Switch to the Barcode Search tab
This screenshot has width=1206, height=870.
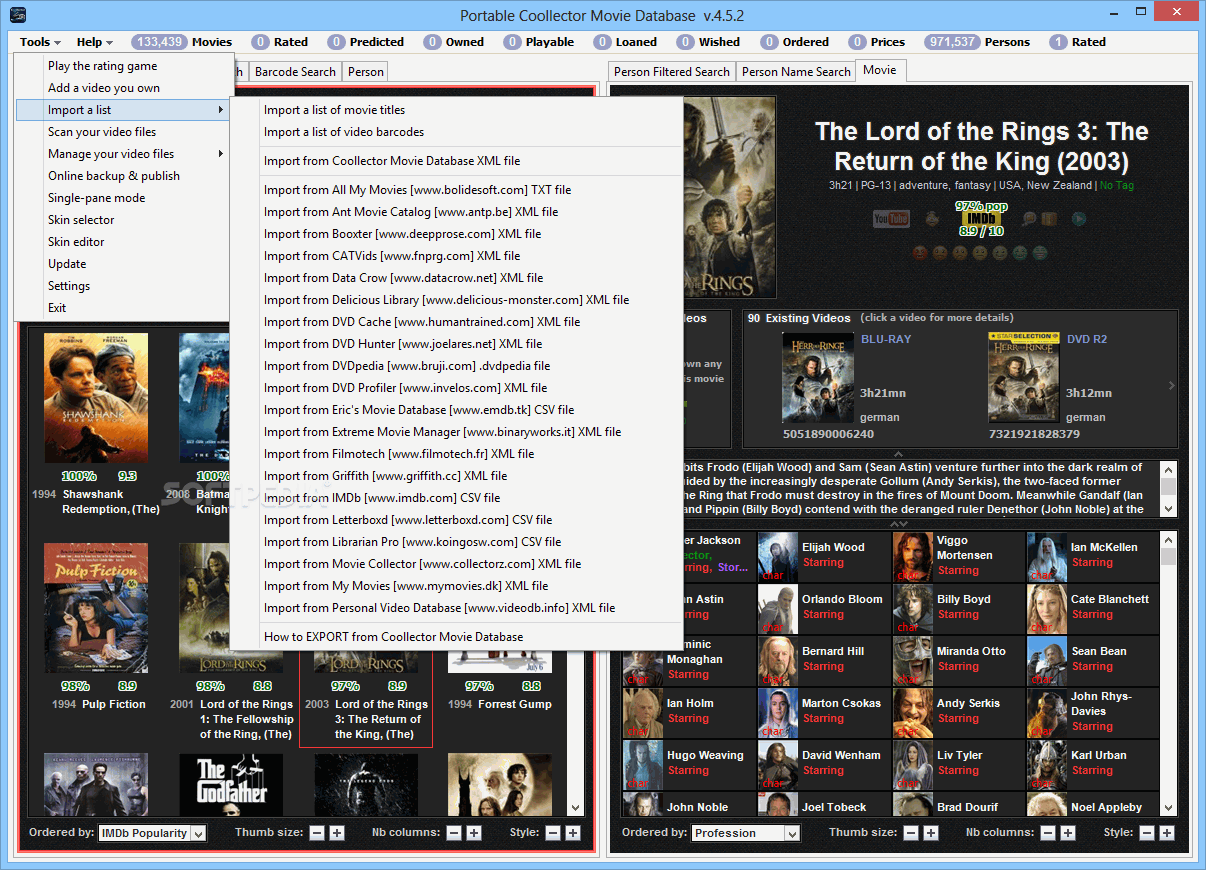(295, 72)
